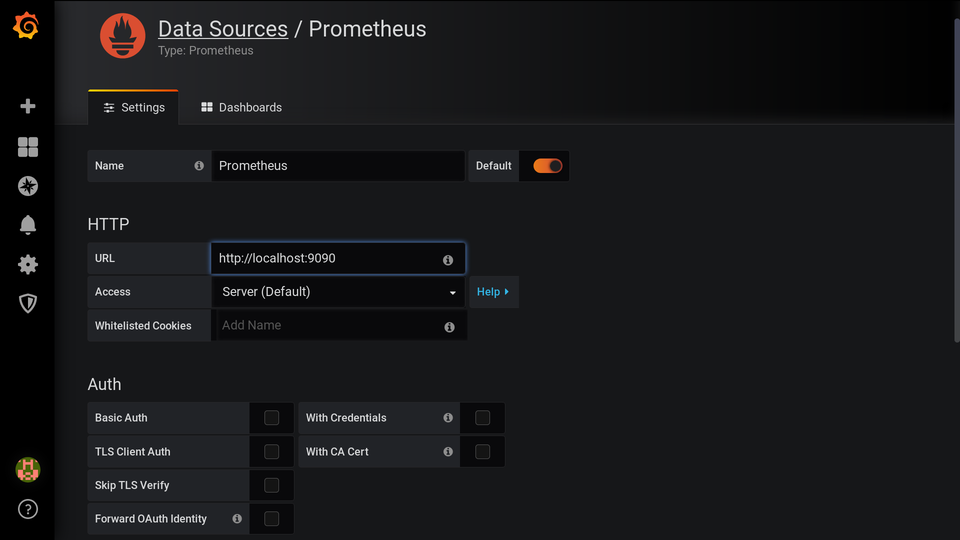Switch to the Dashboards tab
The height and width of the screenshot is (540, 960).
(241, 107)
